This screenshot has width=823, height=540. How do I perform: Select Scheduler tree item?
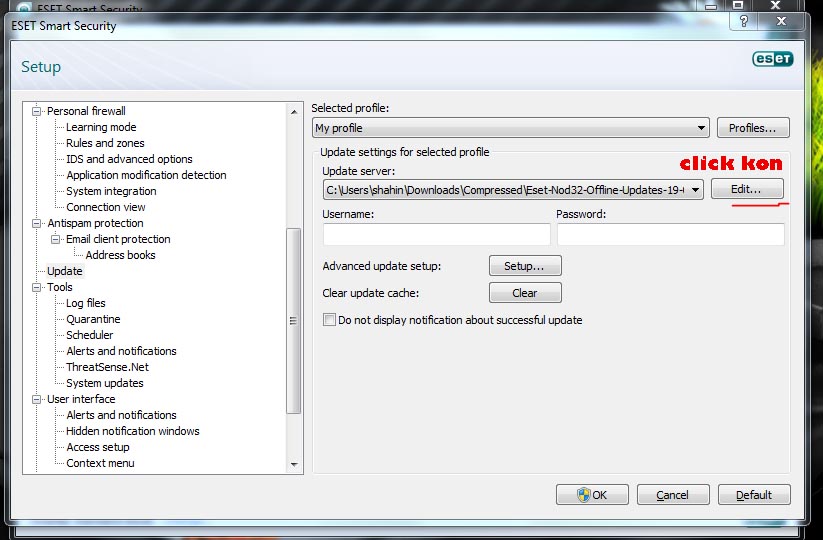coord(89,335)
